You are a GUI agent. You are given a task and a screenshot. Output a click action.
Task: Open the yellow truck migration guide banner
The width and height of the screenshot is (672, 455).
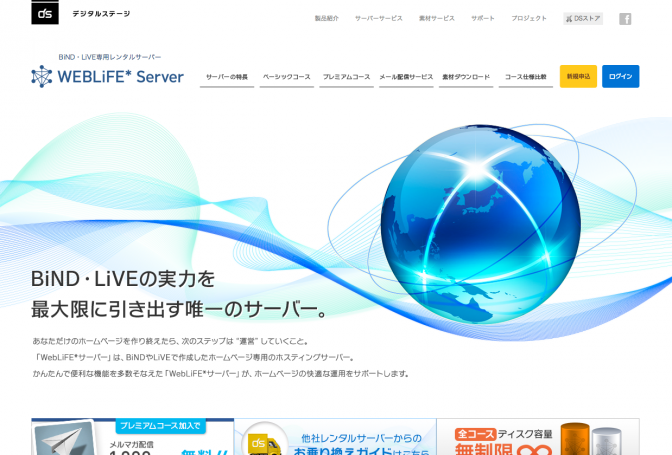coord(335,437)
